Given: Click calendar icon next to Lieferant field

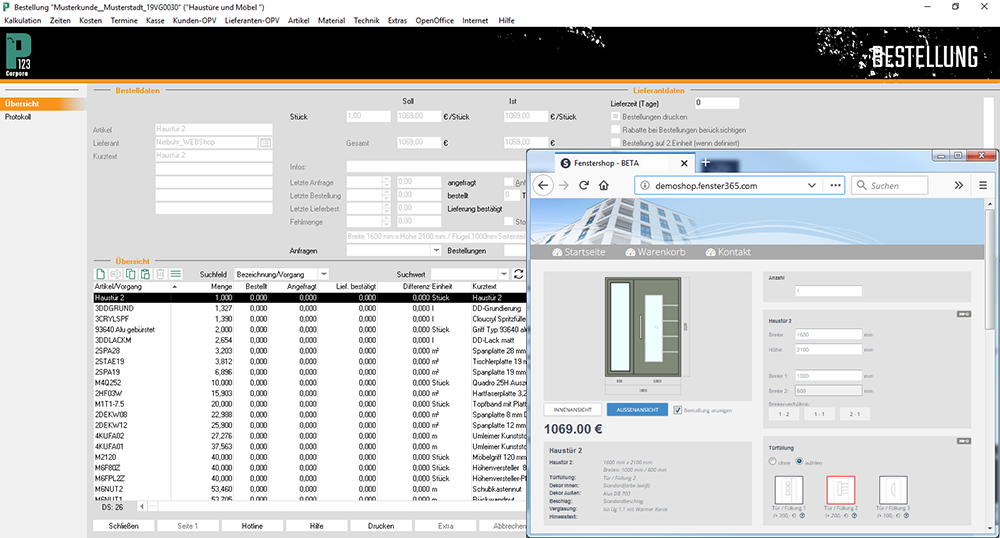Looking at the screenshot, I should pyautogui.click(x=265, y=143).
